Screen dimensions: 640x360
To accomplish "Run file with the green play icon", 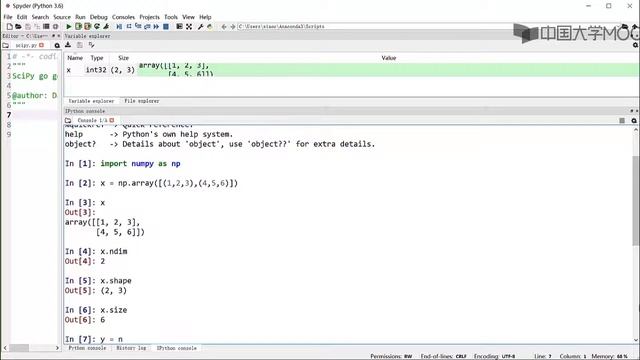I will coord(69,27).
